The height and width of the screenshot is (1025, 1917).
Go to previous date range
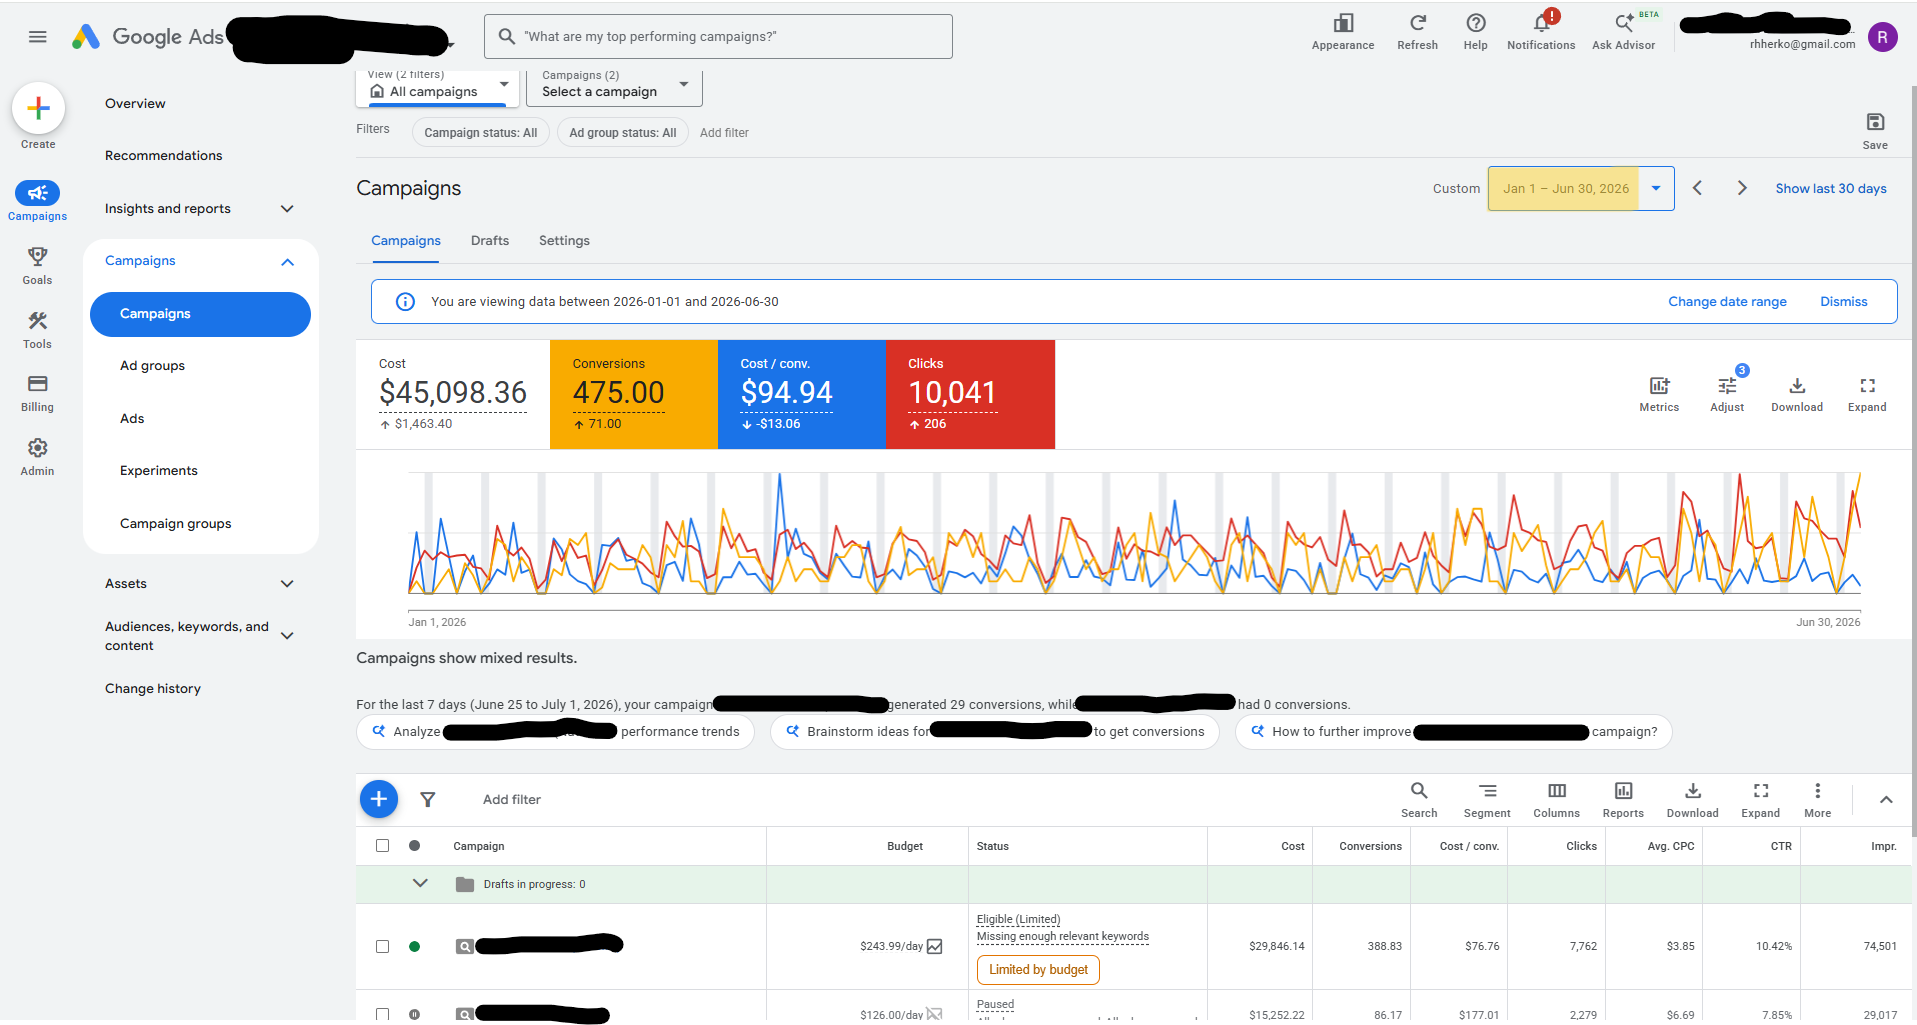1697,188
